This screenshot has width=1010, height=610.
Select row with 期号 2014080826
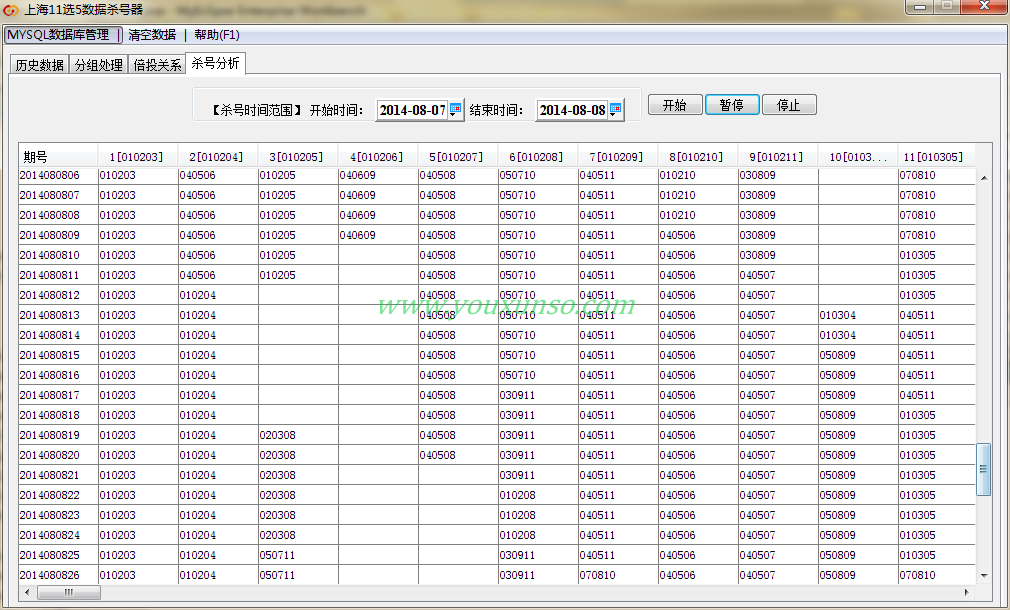tap(497, 575)
